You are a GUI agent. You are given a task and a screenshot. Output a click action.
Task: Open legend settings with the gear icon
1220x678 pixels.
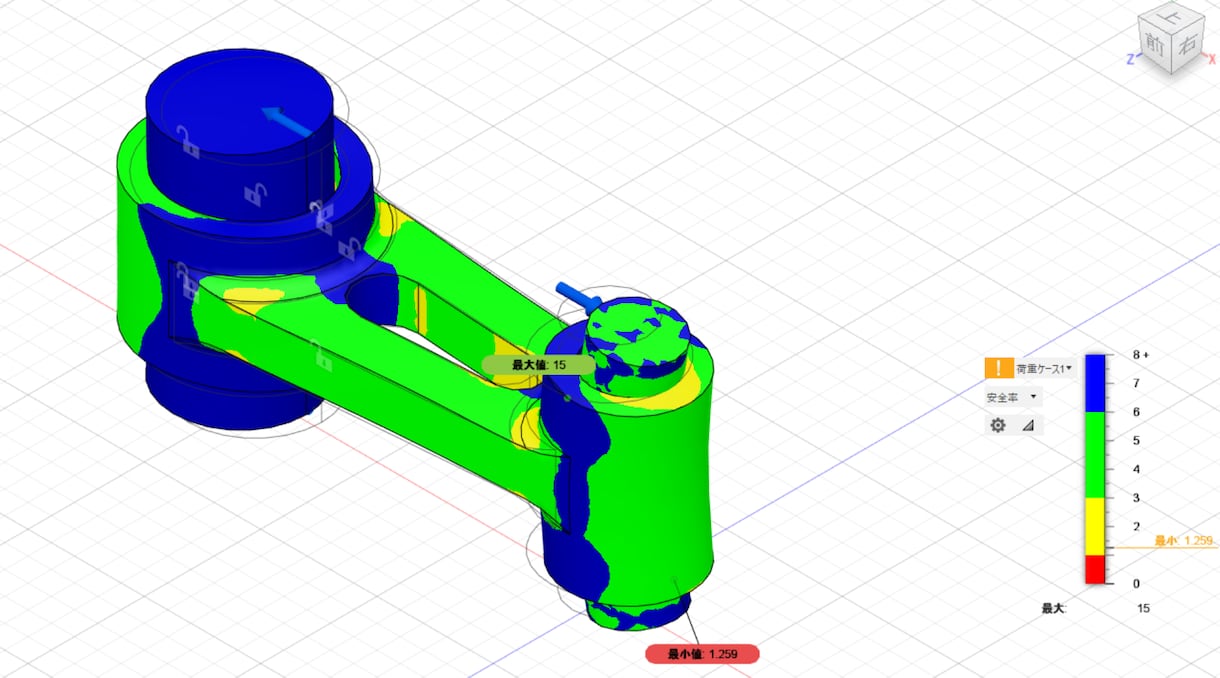[998, 425]
